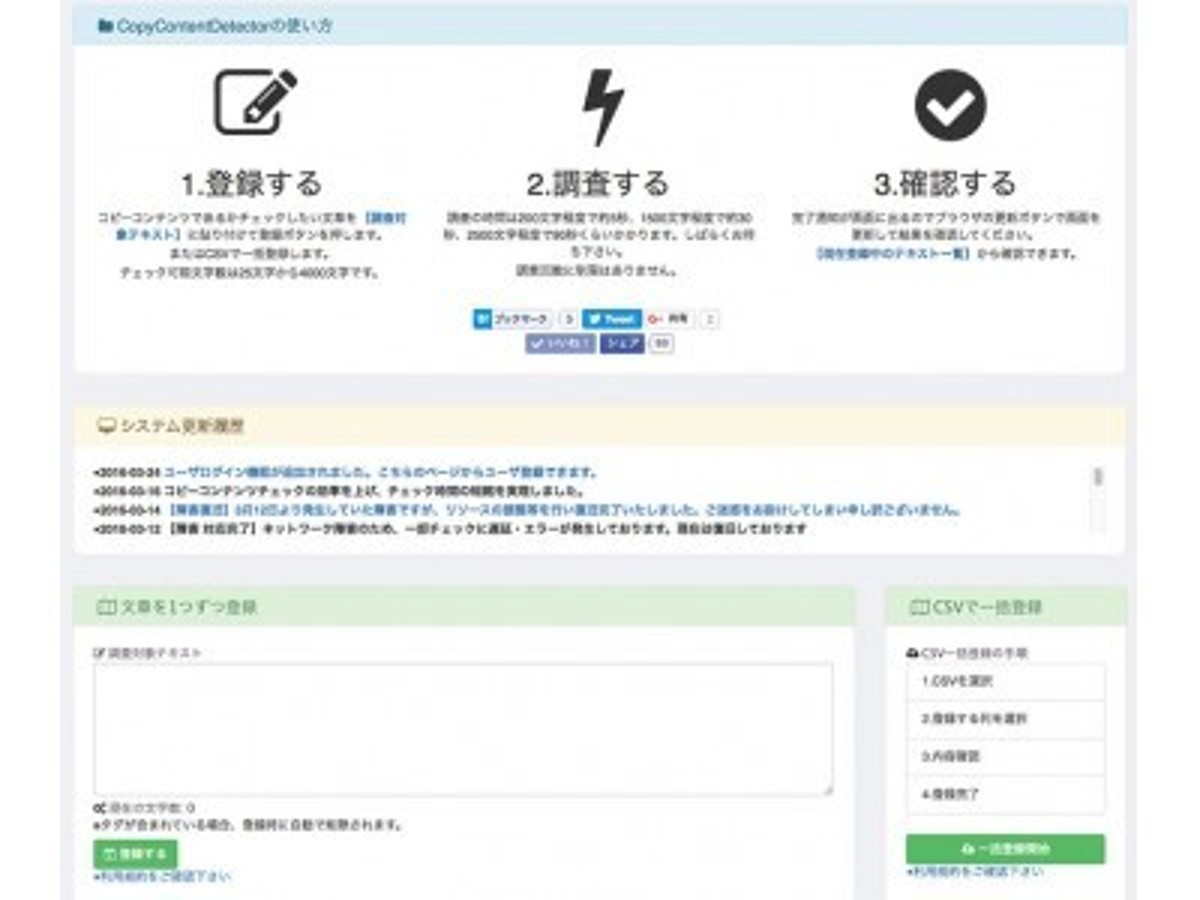This screenshot has width=1200, height=900.
Task: Click the Google+ share button
Action: pos(670,319)
